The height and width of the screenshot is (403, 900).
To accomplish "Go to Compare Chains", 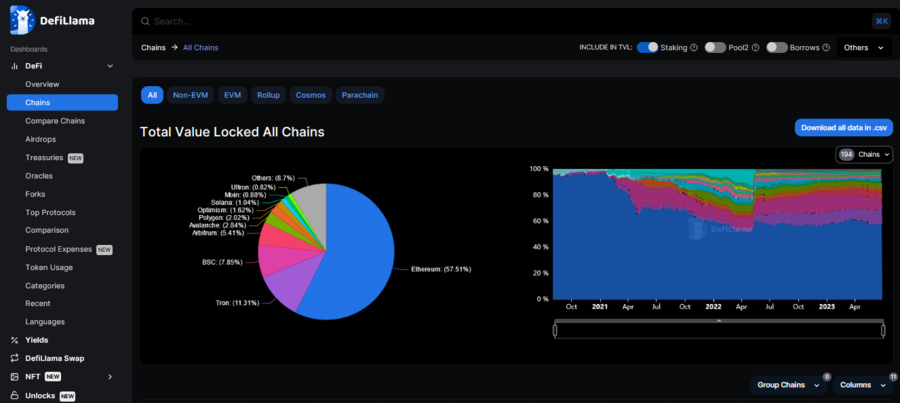I will [x=55, y=121].
